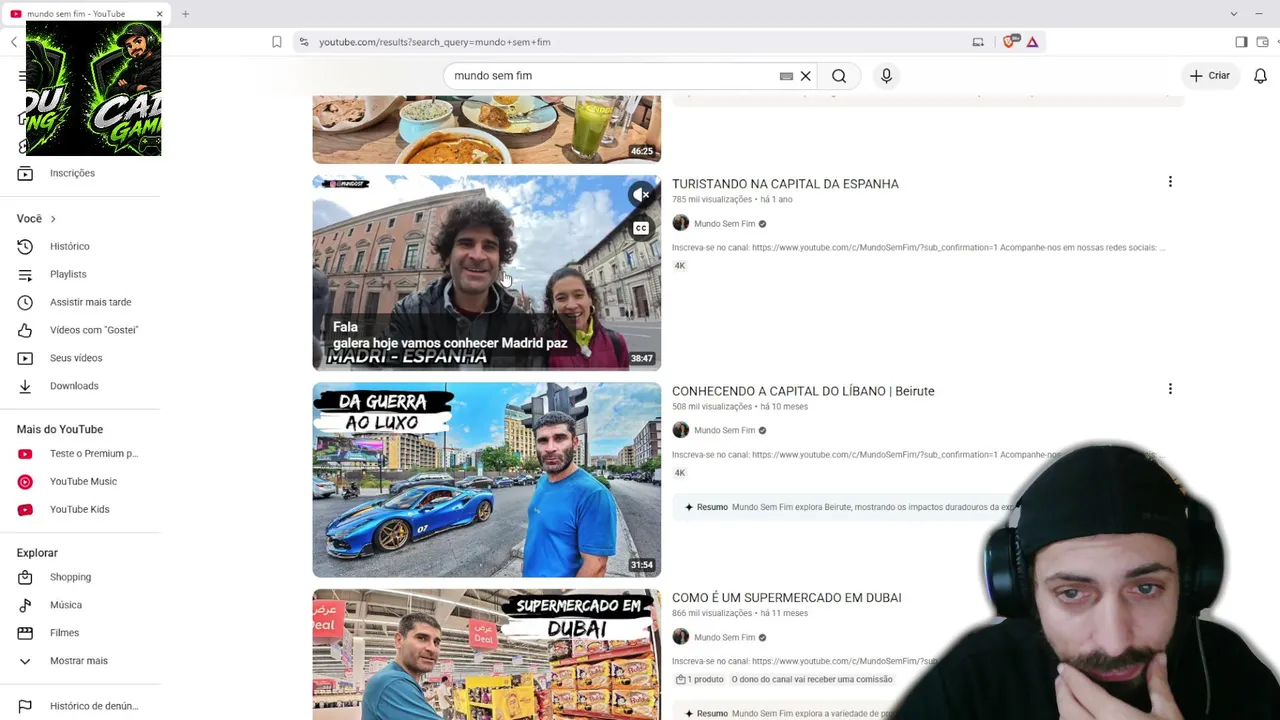Select the 'mundo sem fim - YouTube' tab
Viewport: 1280px width, 720px height.
86,14
